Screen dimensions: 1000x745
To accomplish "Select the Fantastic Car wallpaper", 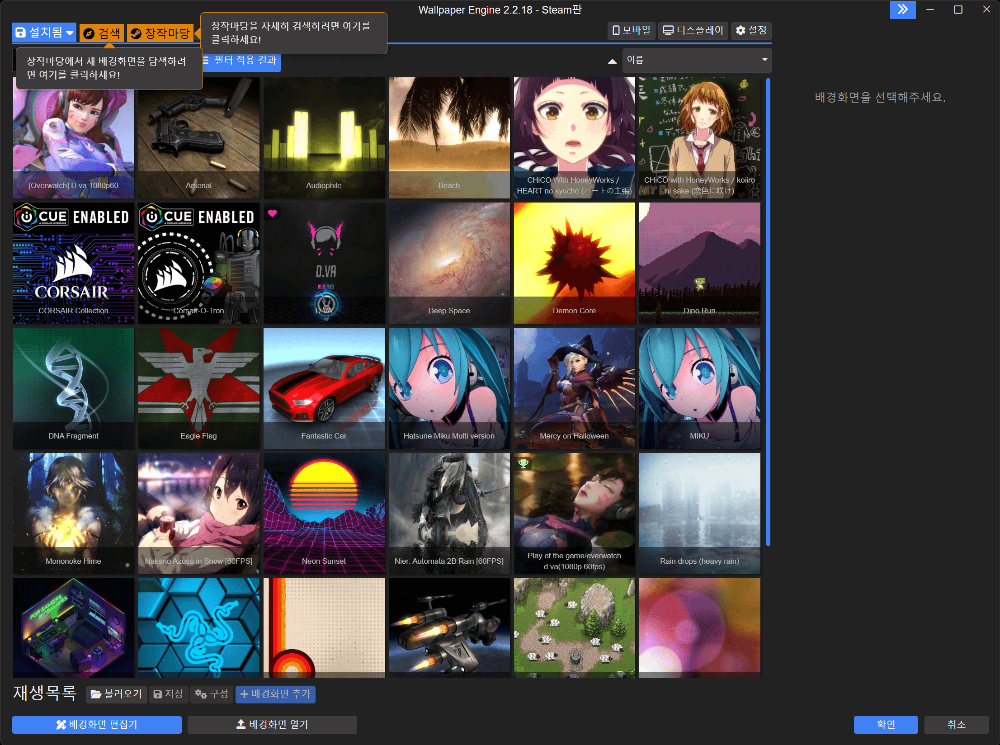I will click(x=324, y=388).
